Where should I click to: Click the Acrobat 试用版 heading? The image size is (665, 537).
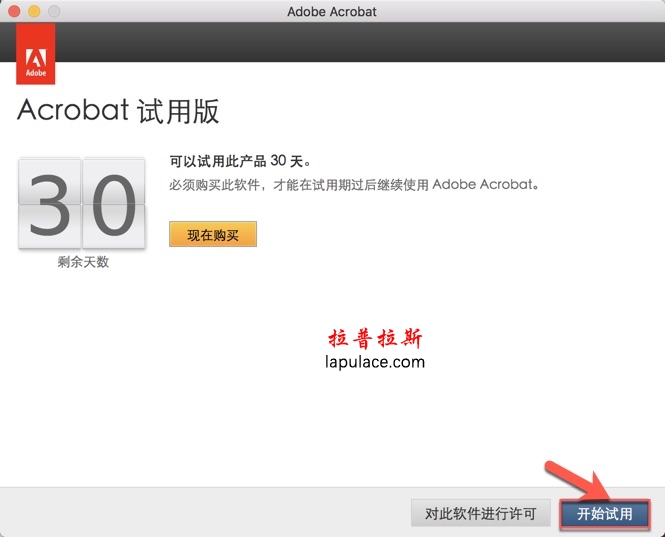click(x=118, y=111)
